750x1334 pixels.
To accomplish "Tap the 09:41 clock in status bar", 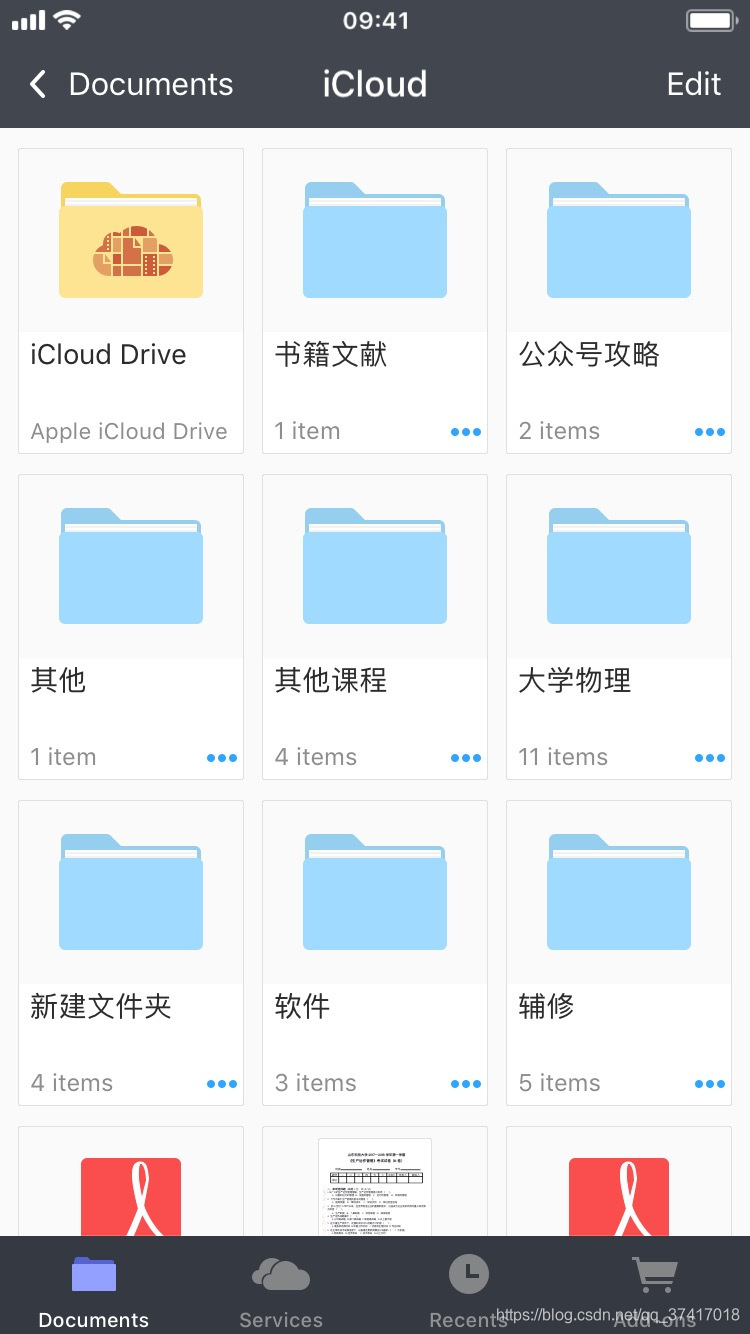I will [x=376, y=20].
